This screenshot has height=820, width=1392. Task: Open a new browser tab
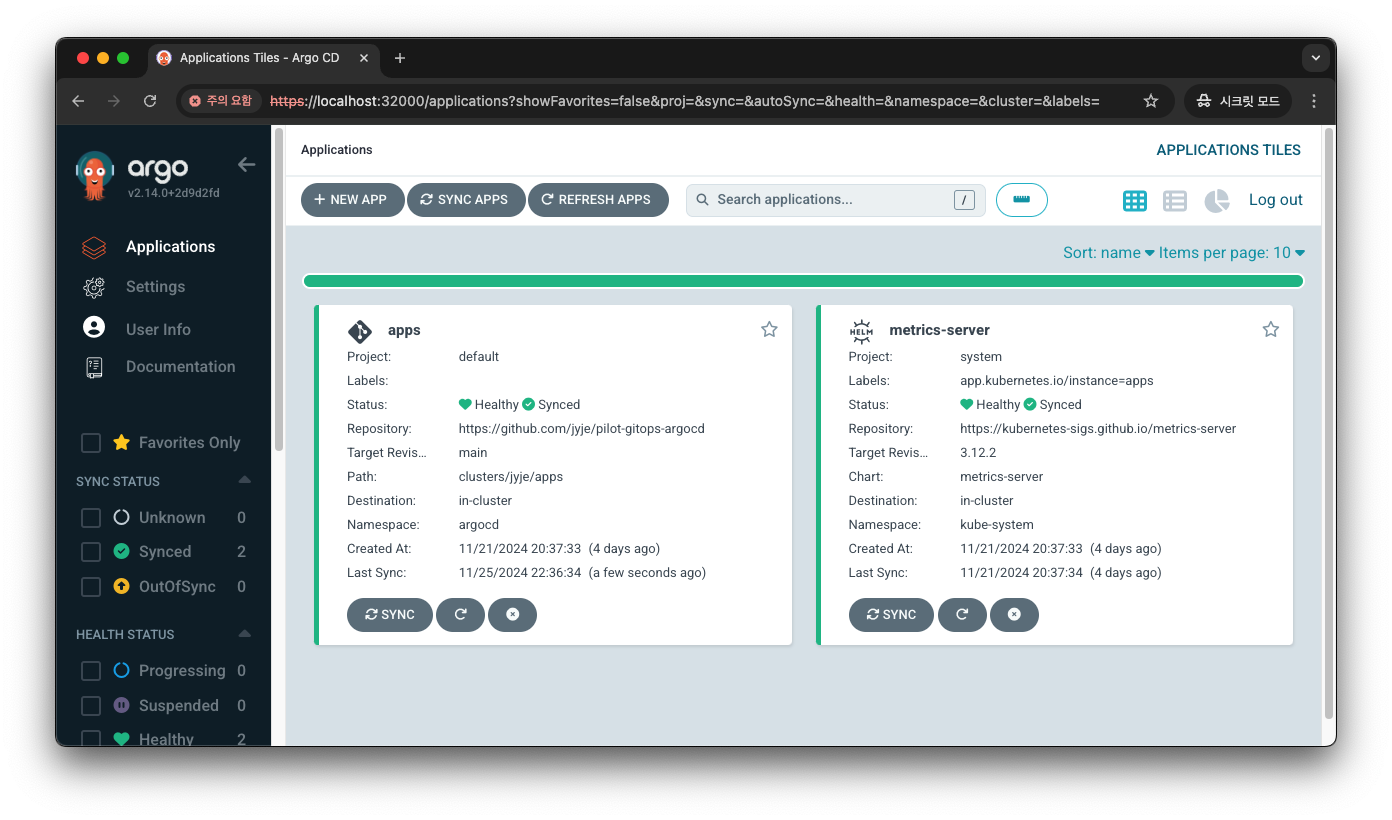(400, 58)
